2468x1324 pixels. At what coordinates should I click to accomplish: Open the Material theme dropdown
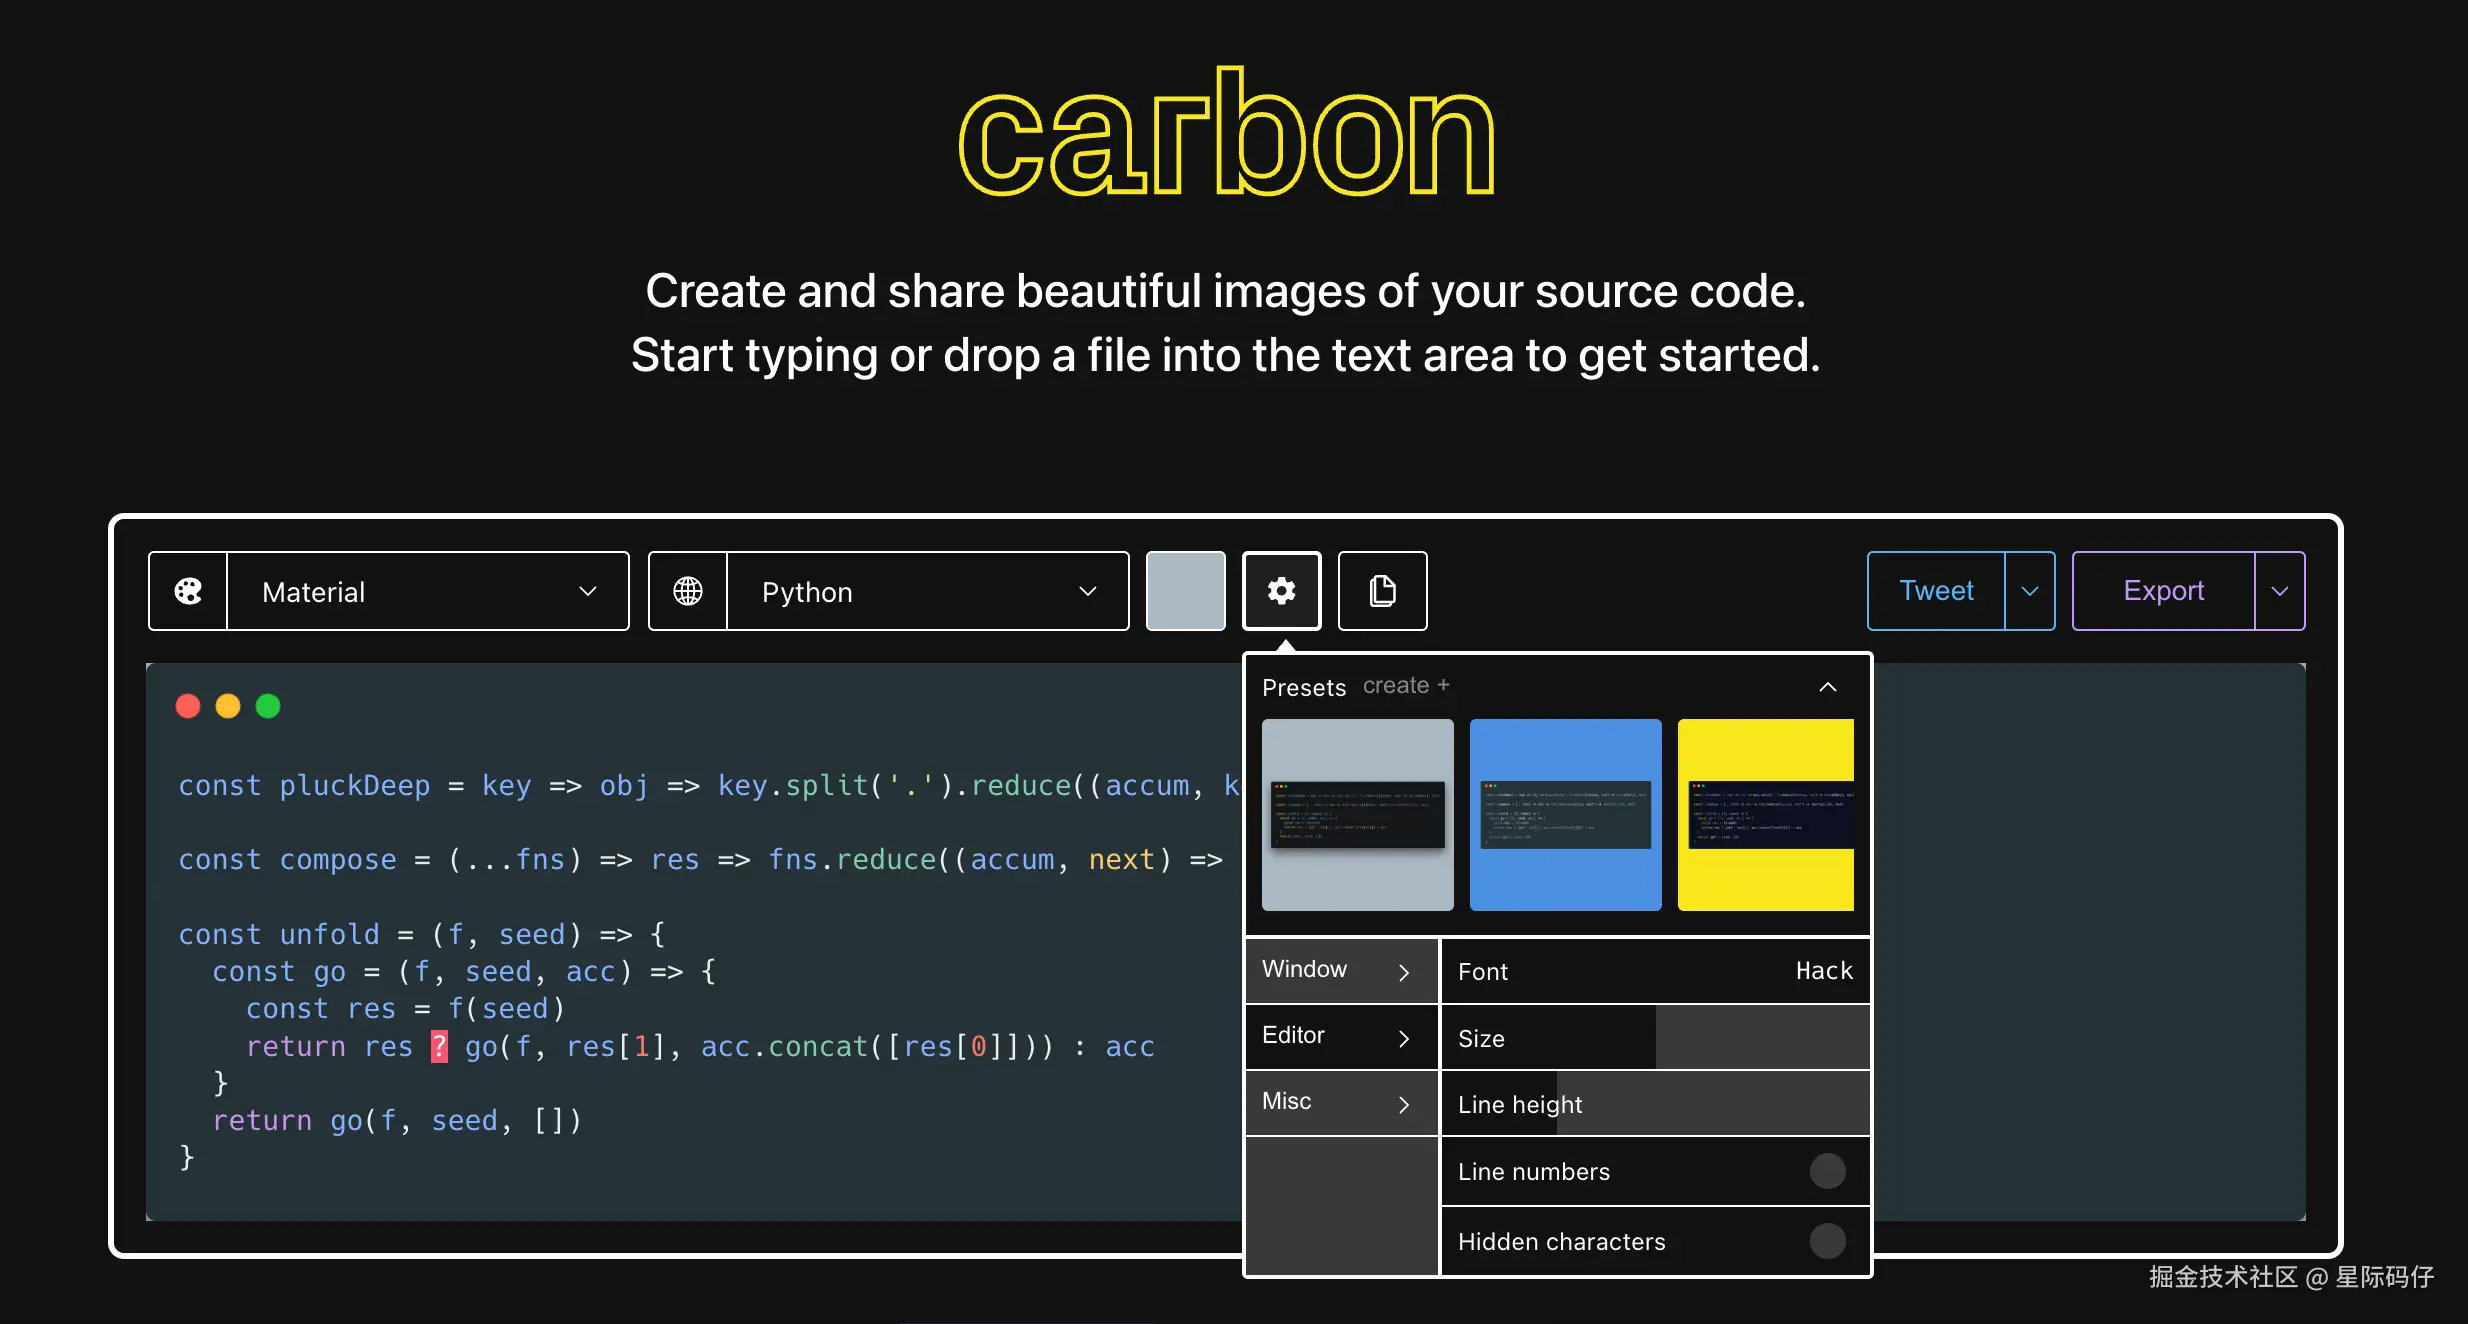(x=428, y=591)
